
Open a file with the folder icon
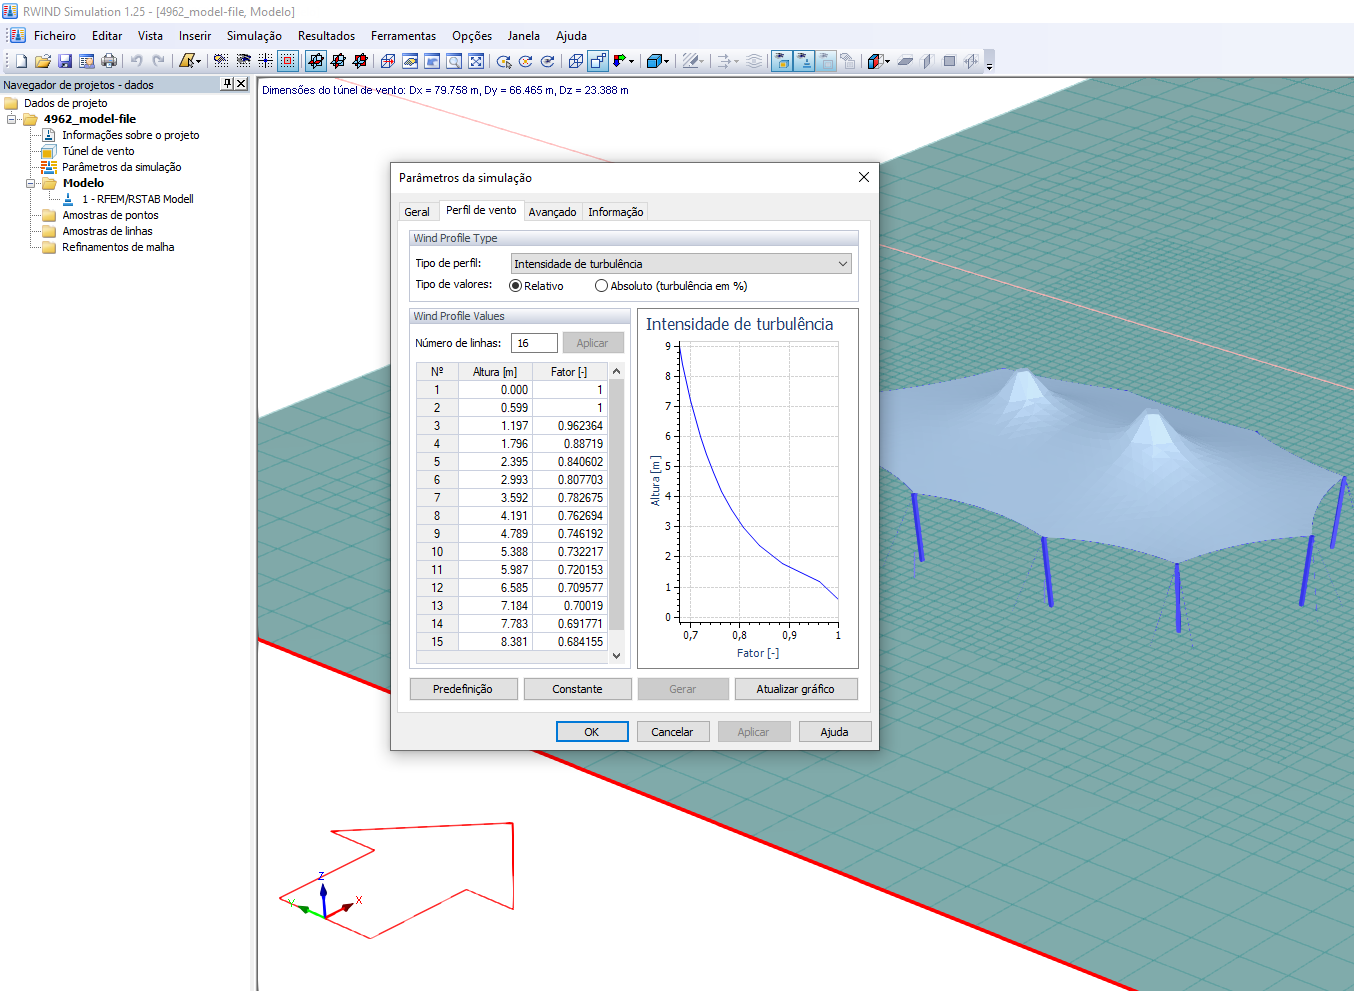(43, 61)
